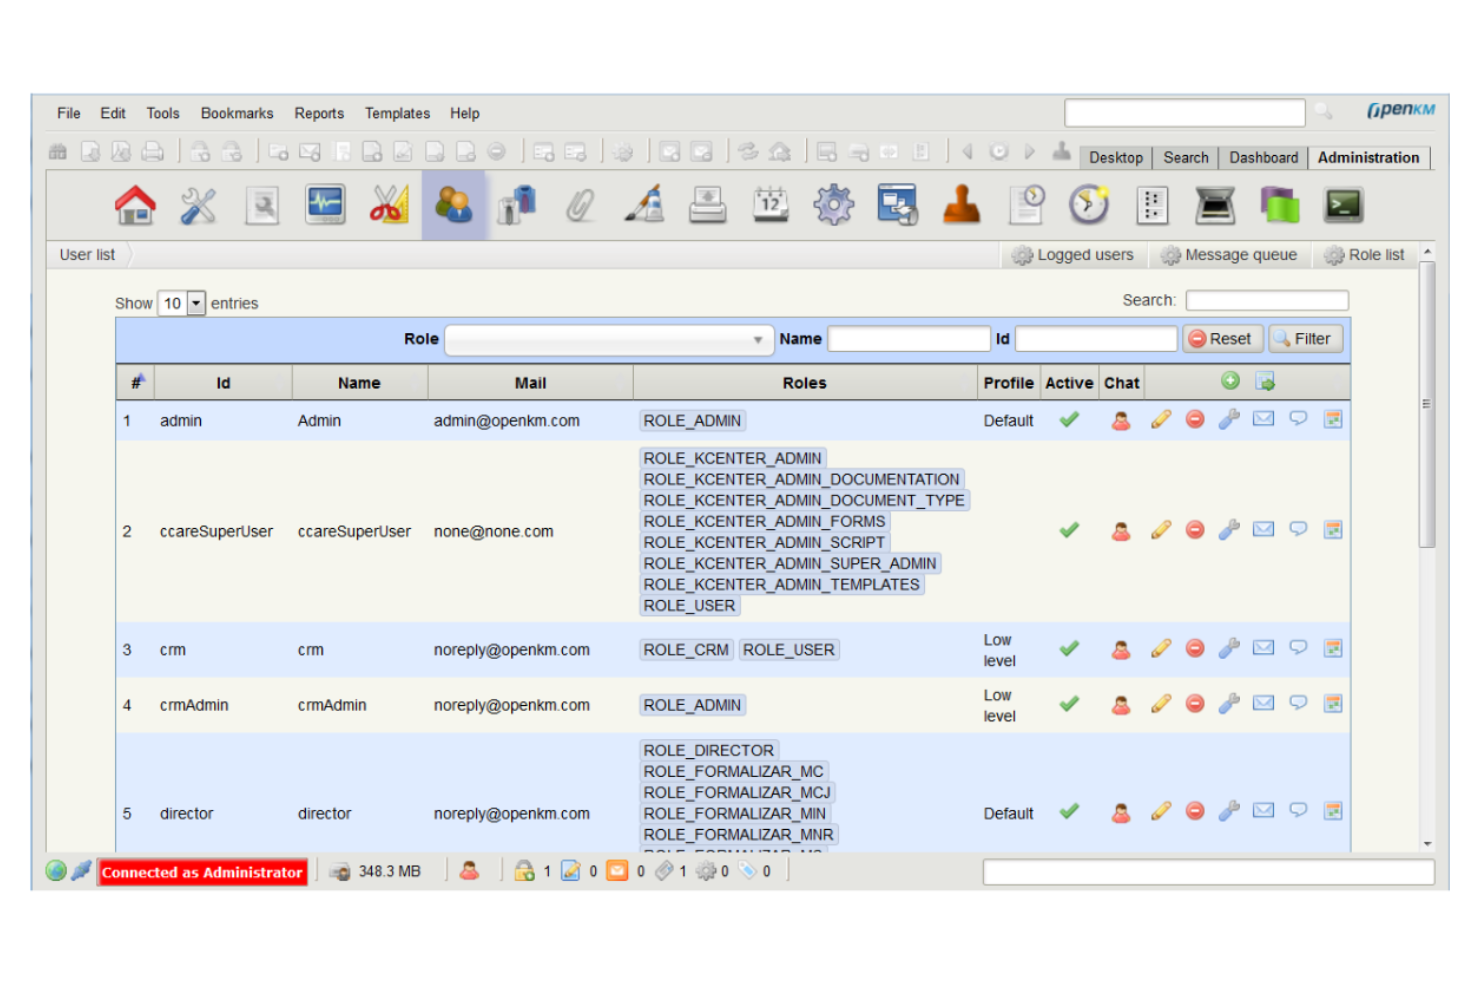1480x987 pixels.
Task: Expand the Role filter combo box
Action: tap(757, 339)
